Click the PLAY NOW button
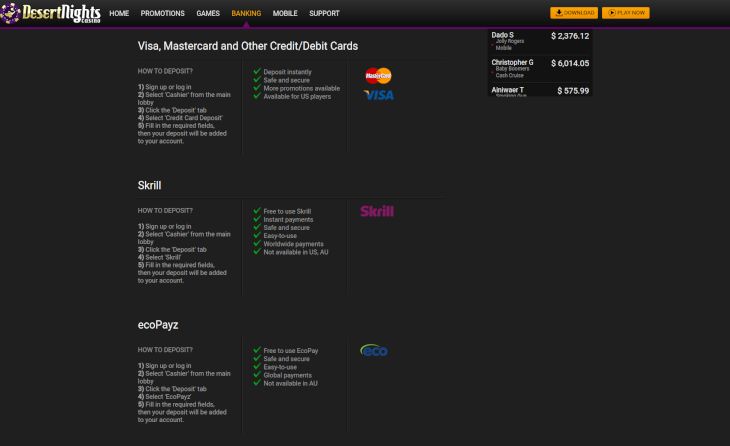The width and height of the screenshot is (730, 446). 626,13
